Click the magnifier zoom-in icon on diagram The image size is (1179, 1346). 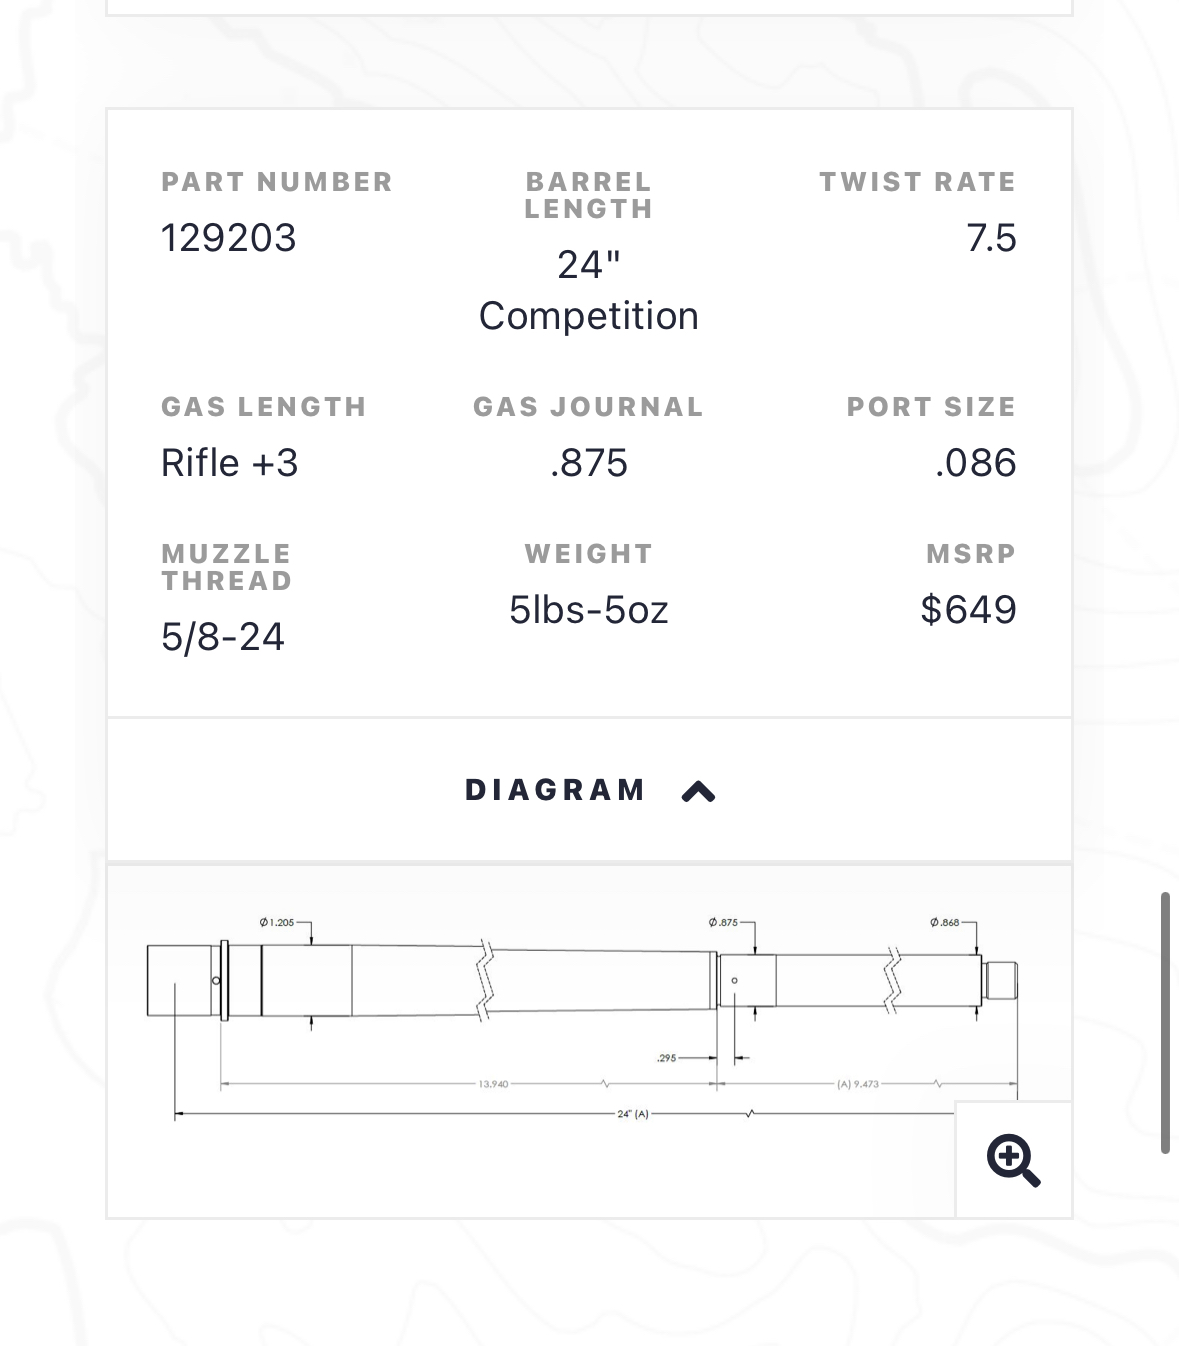click(1013, 1160)
